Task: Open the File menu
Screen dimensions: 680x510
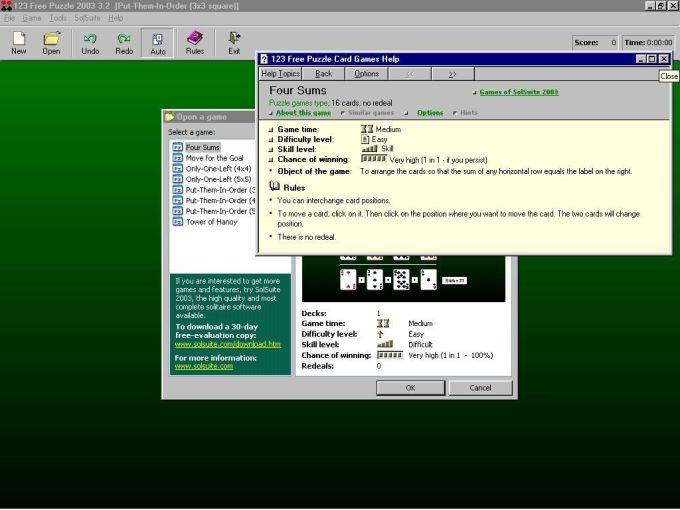Action: tap(9, 18)
